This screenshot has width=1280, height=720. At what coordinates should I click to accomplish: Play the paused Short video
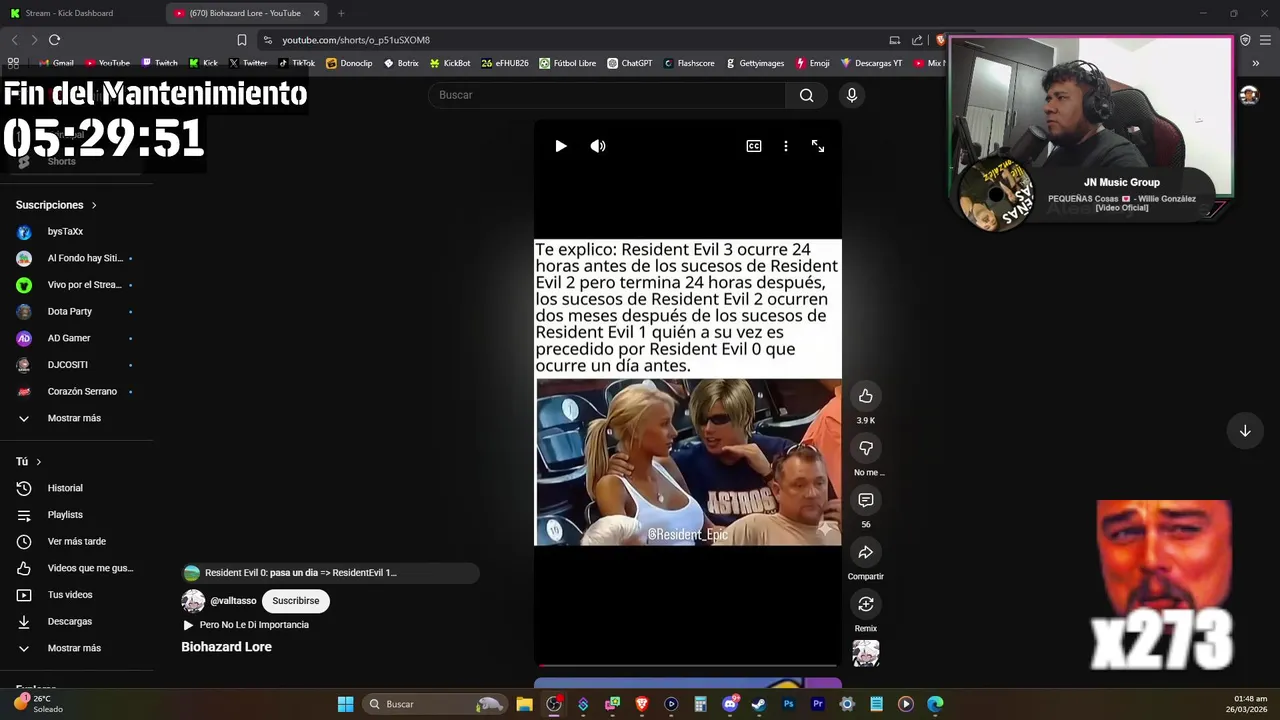pos(561,146)
